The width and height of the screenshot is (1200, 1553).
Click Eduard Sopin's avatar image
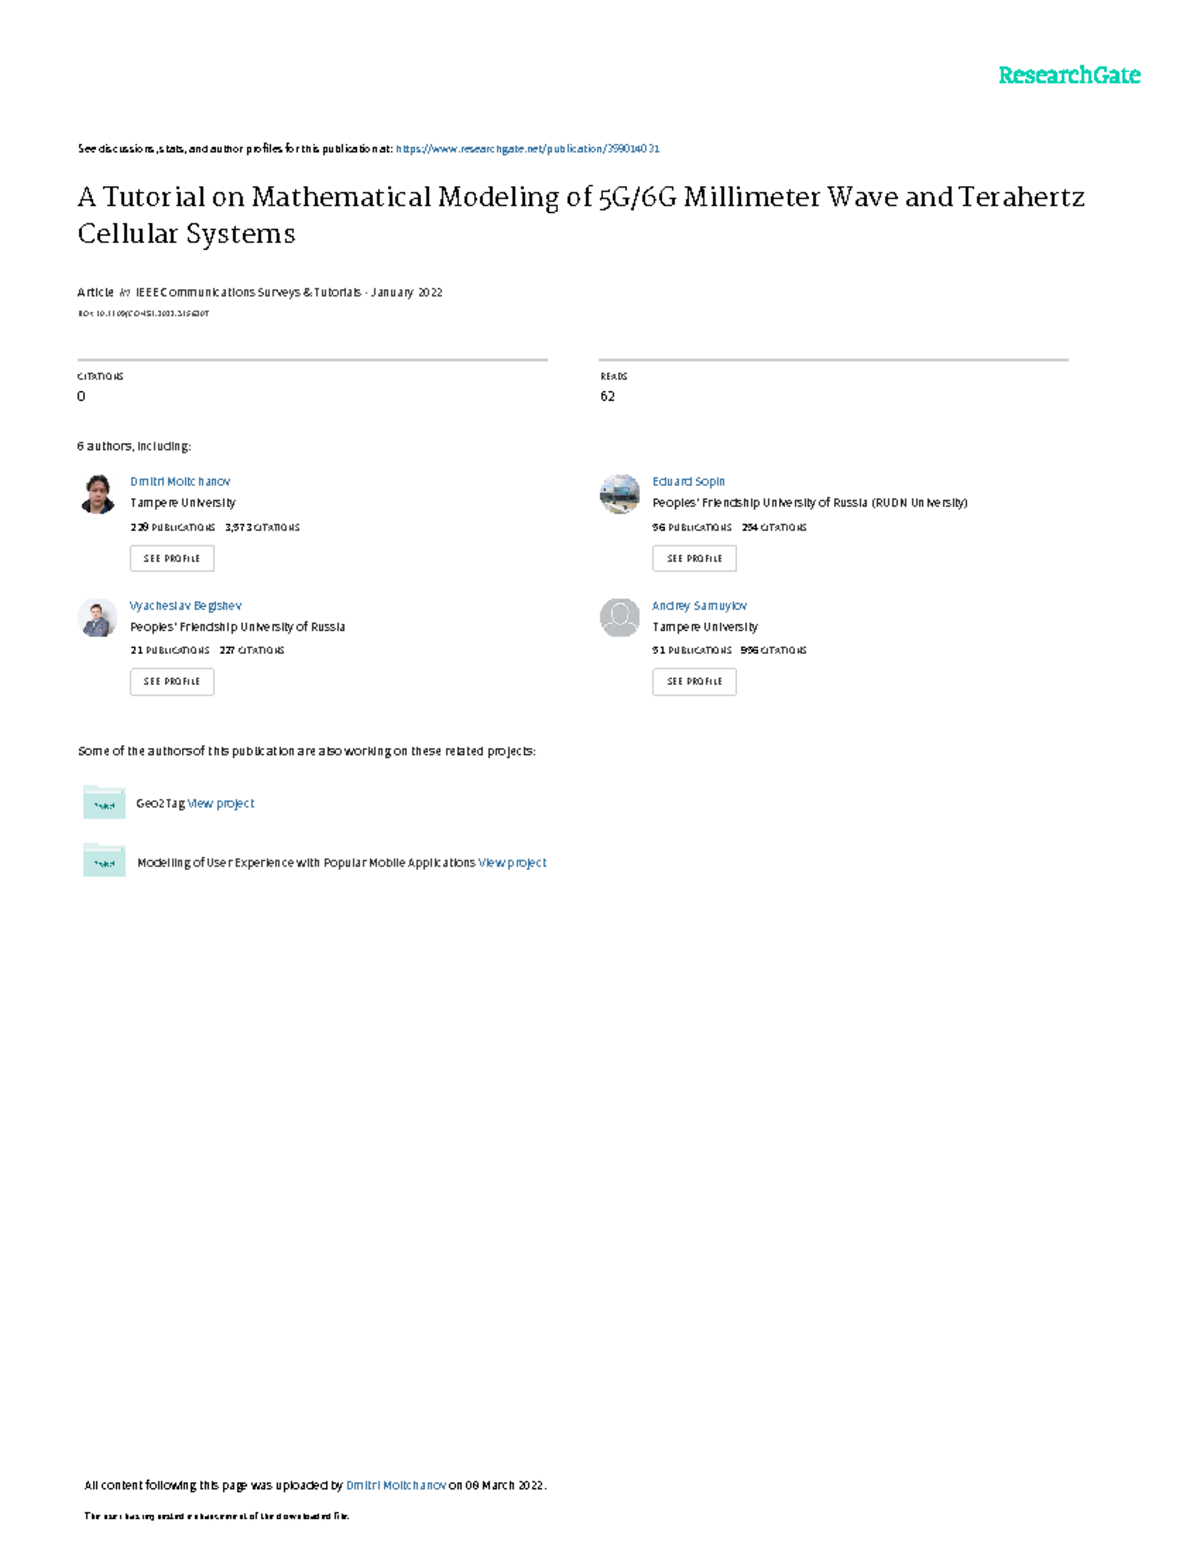619,494
